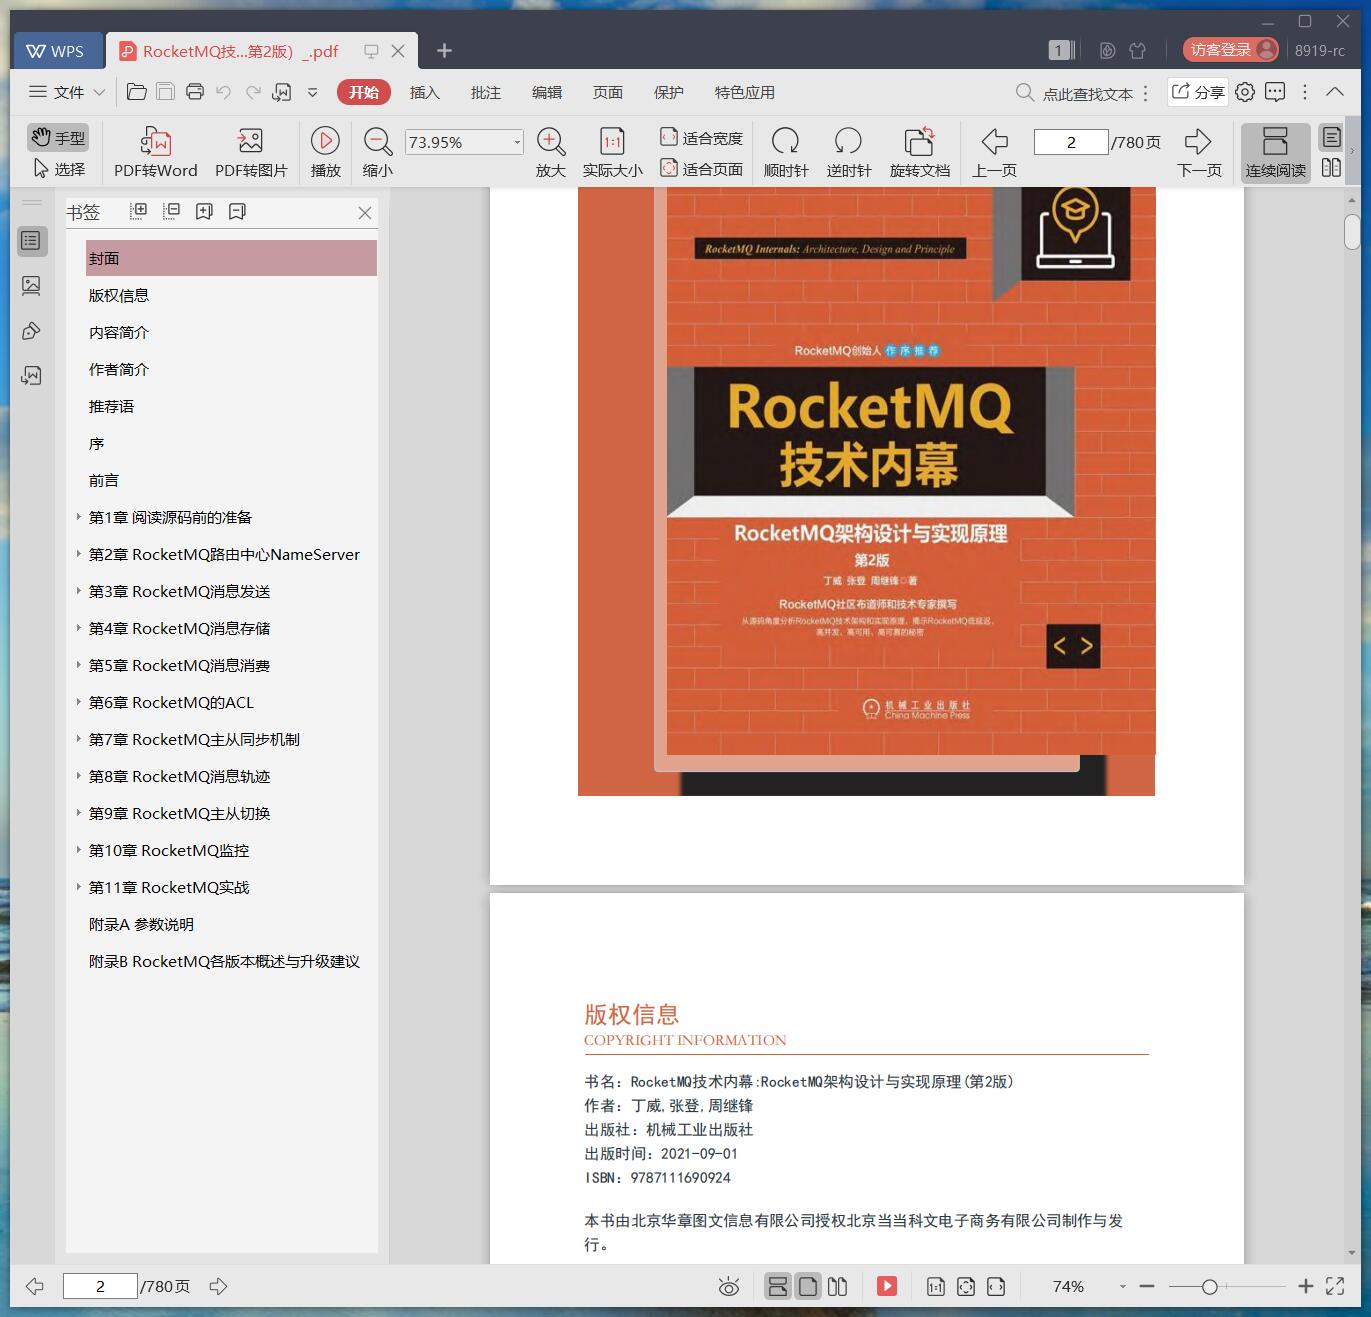Screen dimensions: 1371x1317
Task: Switch to the 特色应用 tab
Action: 744,92
